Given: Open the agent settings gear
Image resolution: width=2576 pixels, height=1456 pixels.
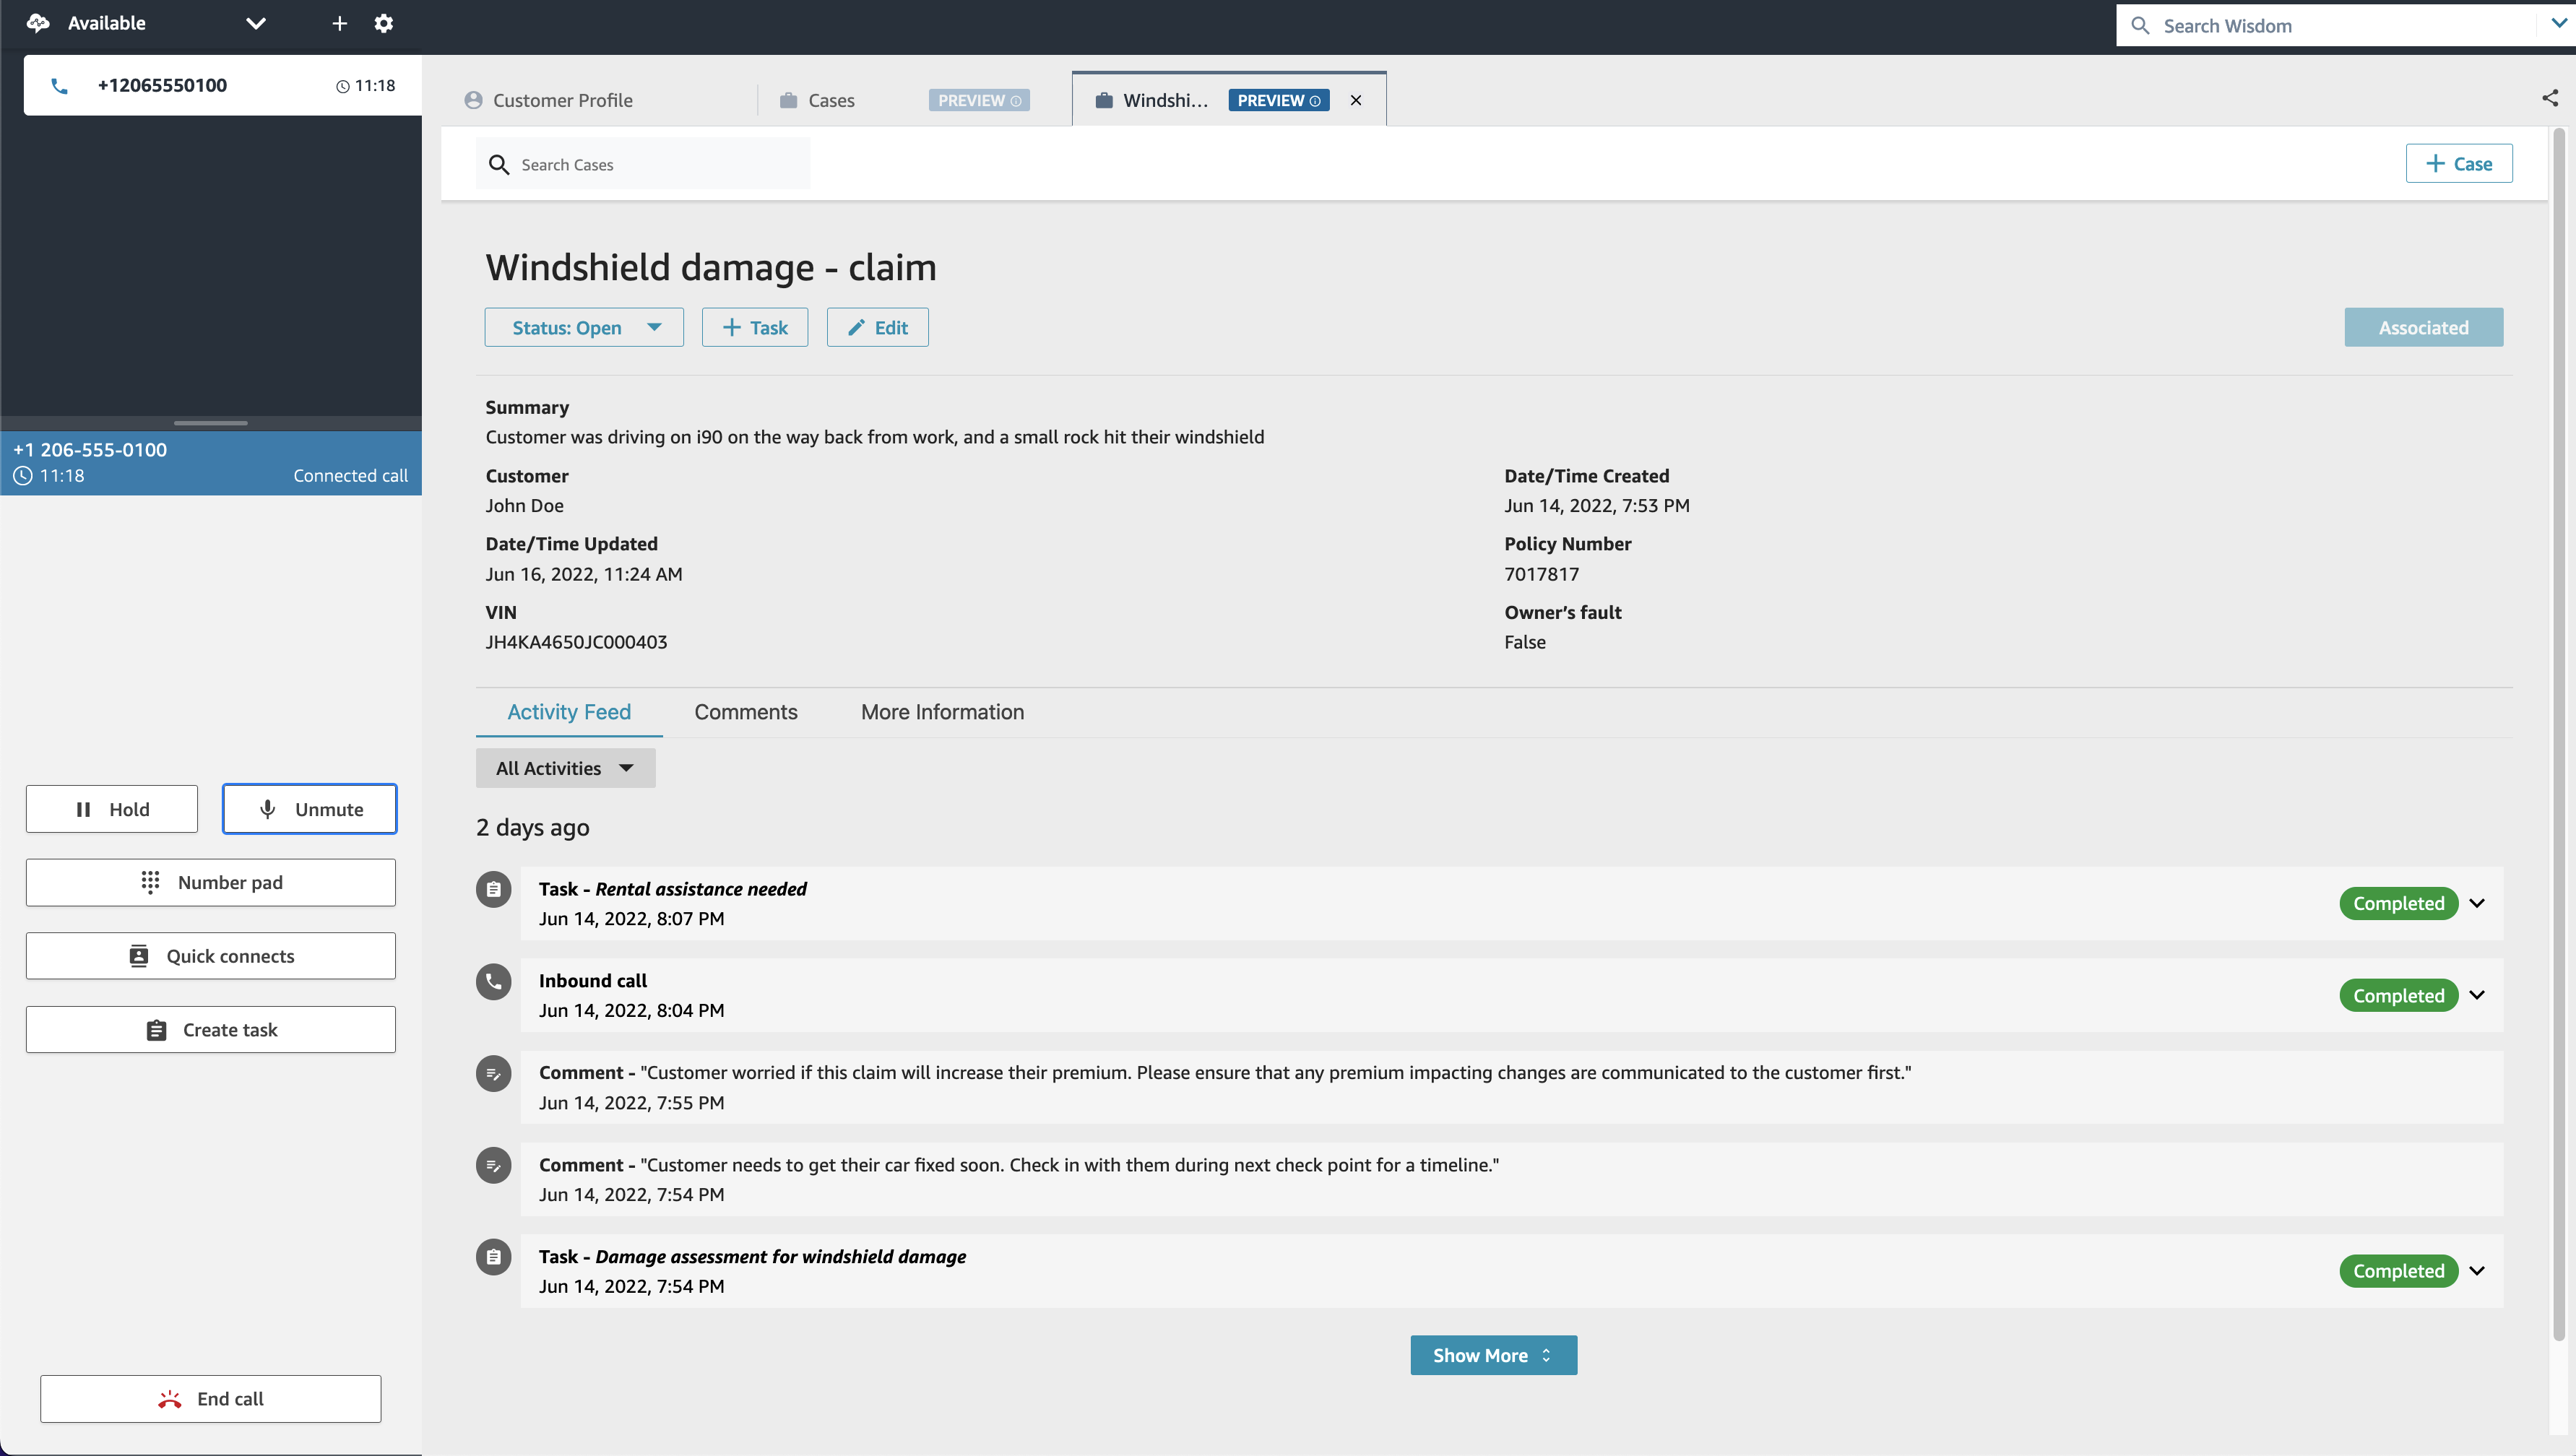Looking at the screenshot, I should (x=384, y=23).
